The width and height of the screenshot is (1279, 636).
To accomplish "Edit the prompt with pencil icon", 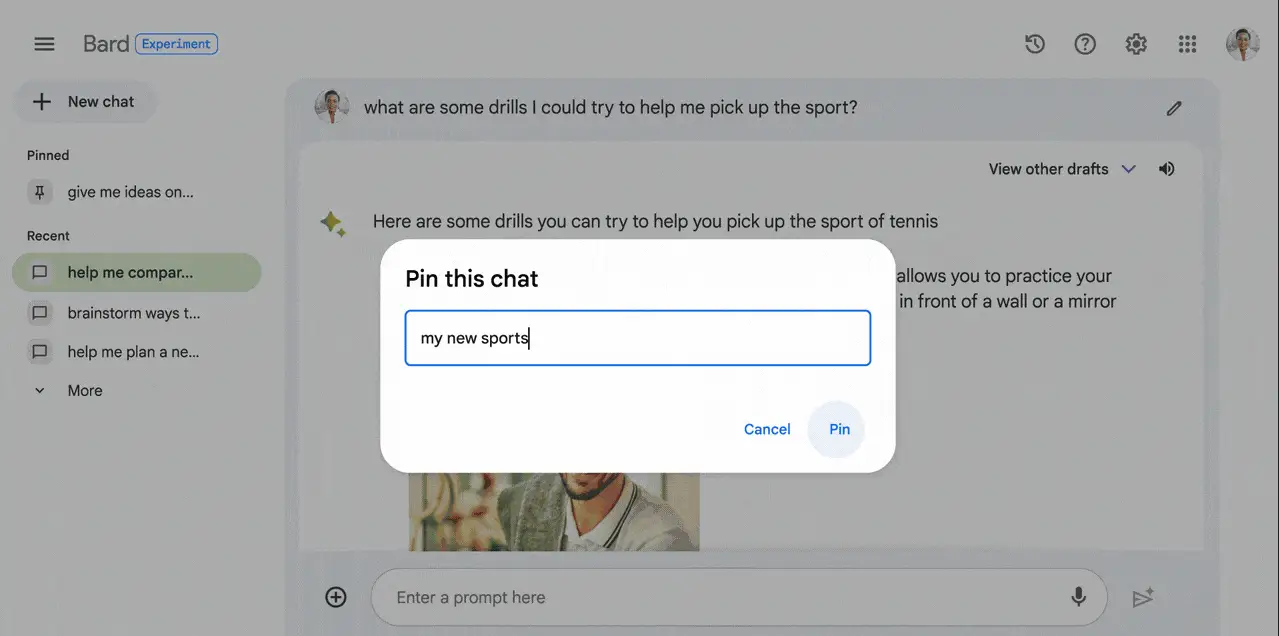I will pyautogui.click(x=1174, y=108).
